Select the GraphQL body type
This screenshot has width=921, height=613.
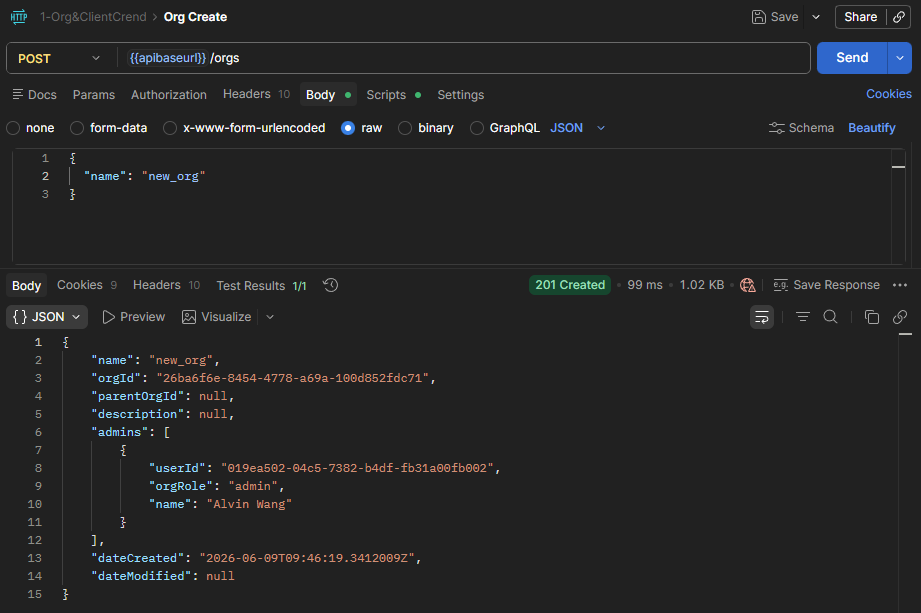tap(477, 128)
